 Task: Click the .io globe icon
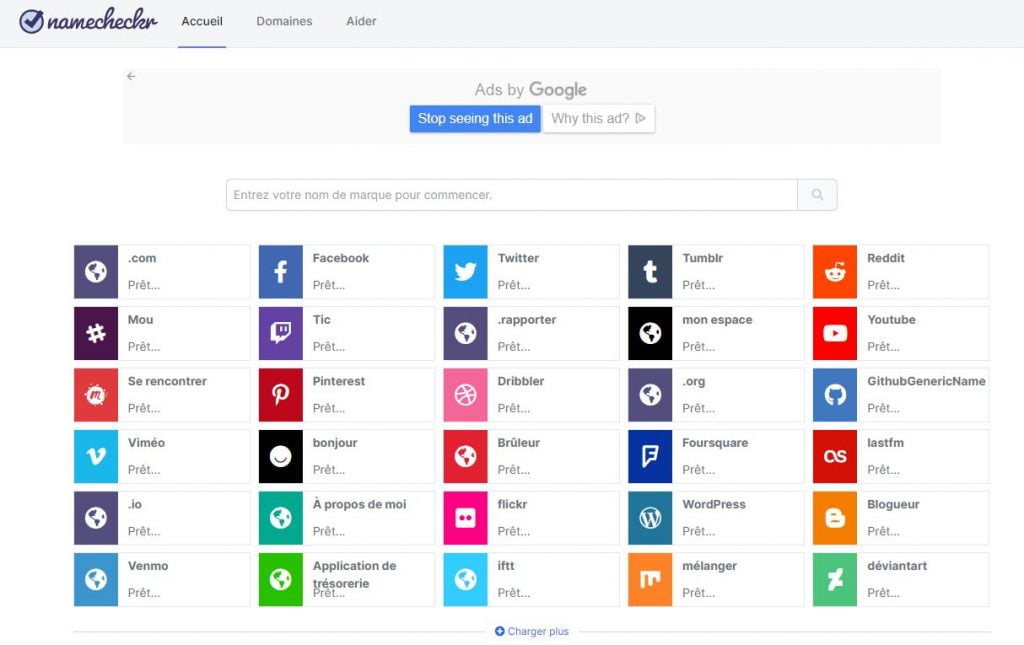[x=96, y=518]
